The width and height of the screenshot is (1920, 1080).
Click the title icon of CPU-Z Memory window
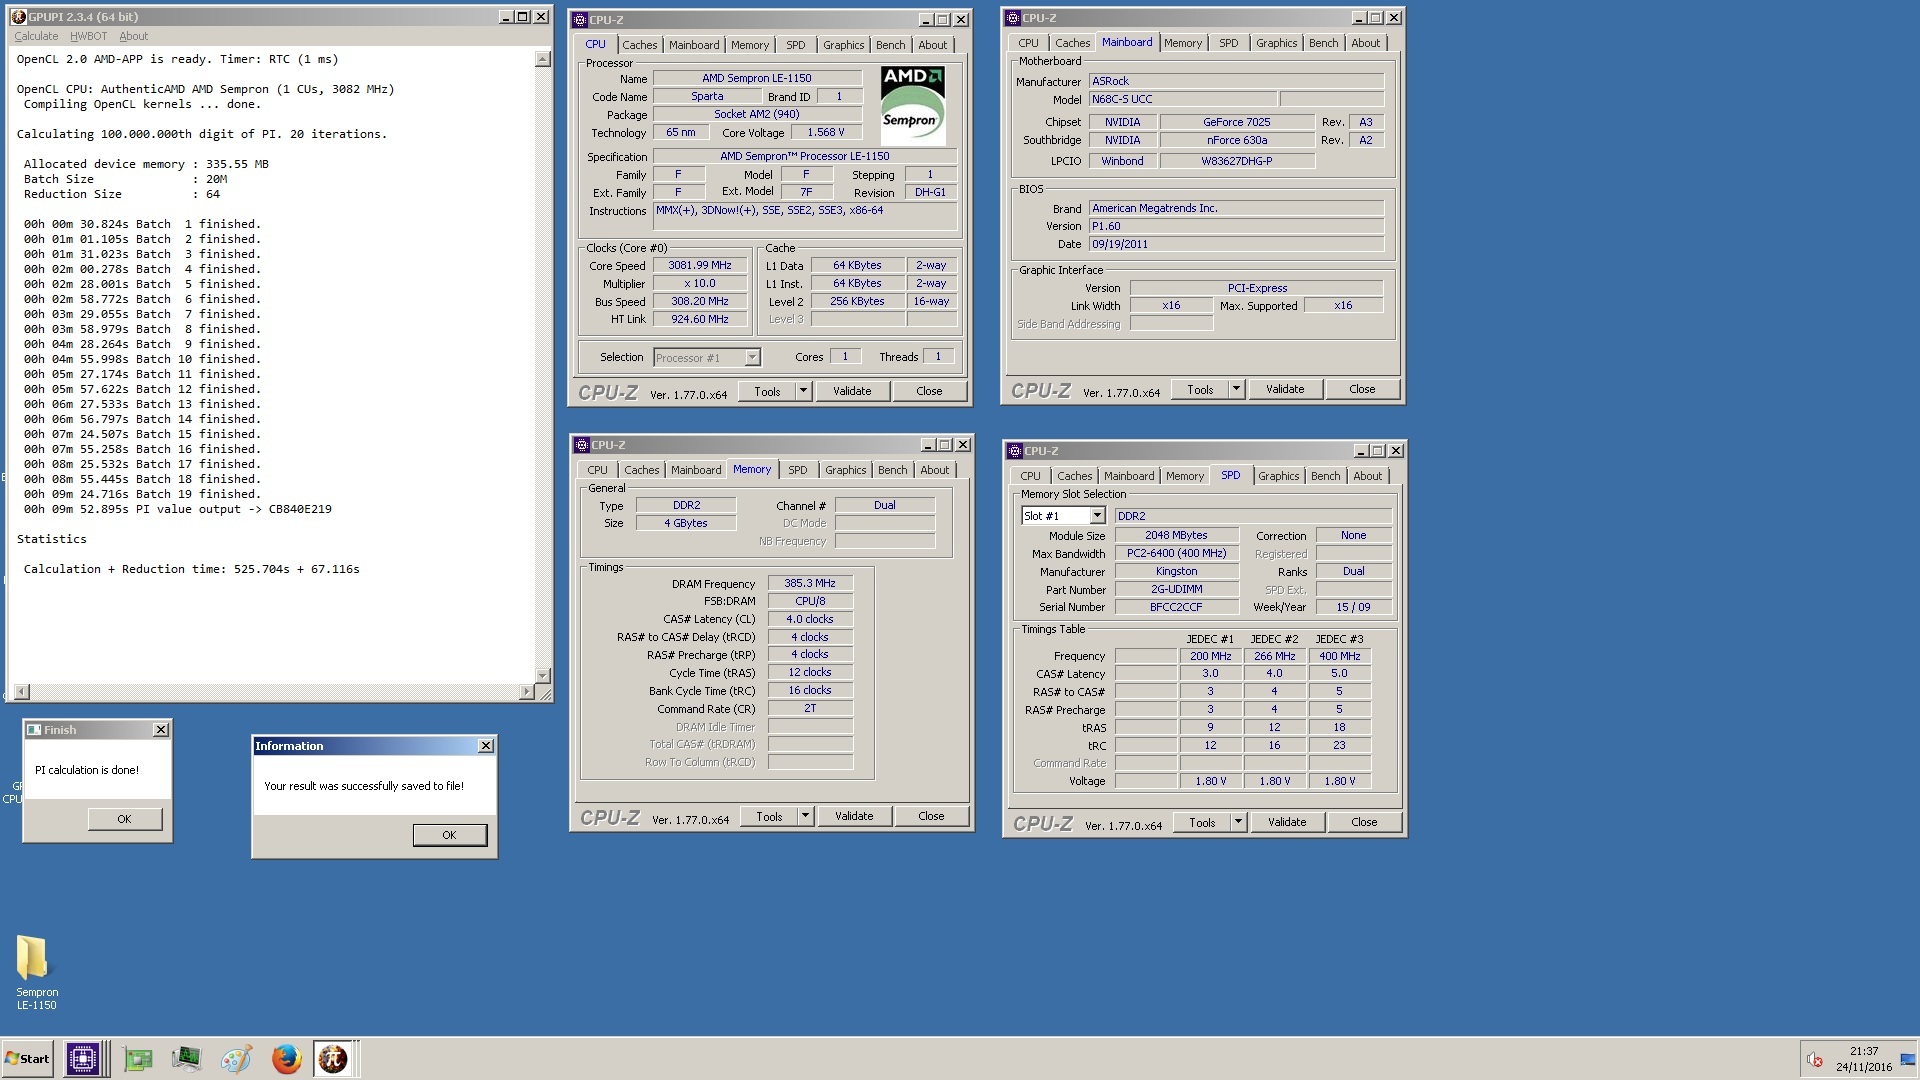pos(582,445)
